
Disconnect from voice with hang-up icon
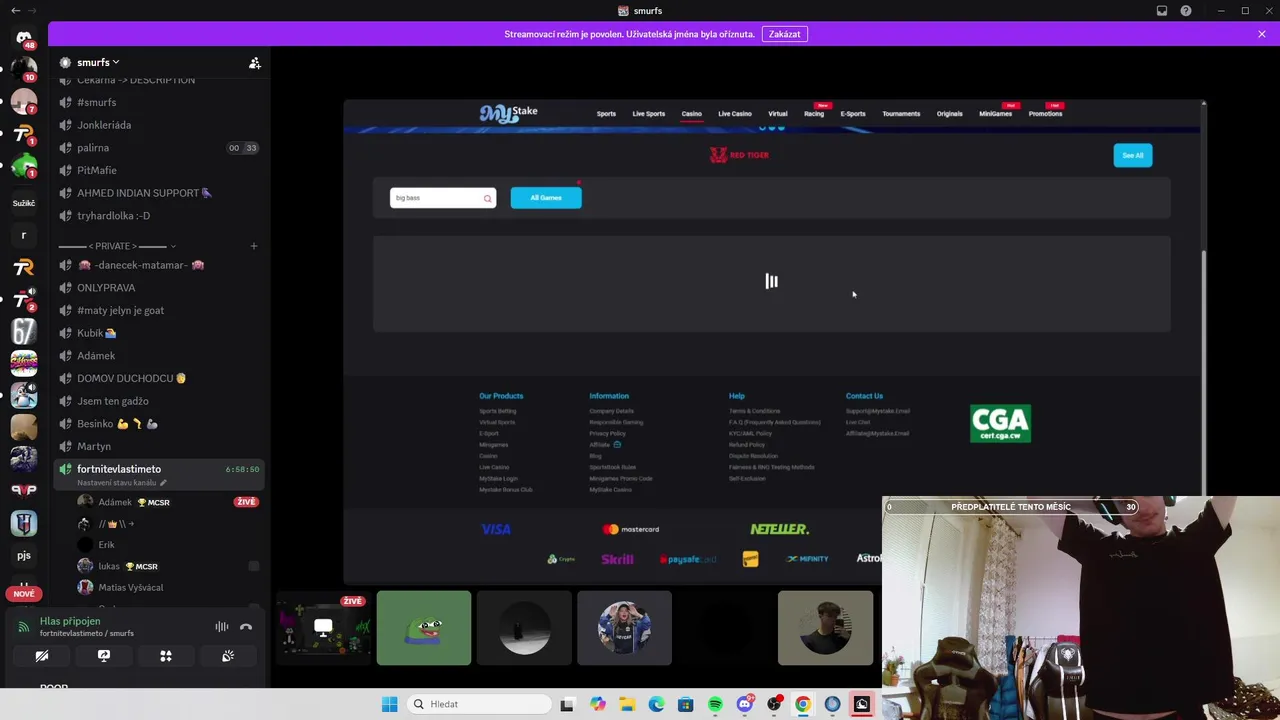[x=246, y=627]
